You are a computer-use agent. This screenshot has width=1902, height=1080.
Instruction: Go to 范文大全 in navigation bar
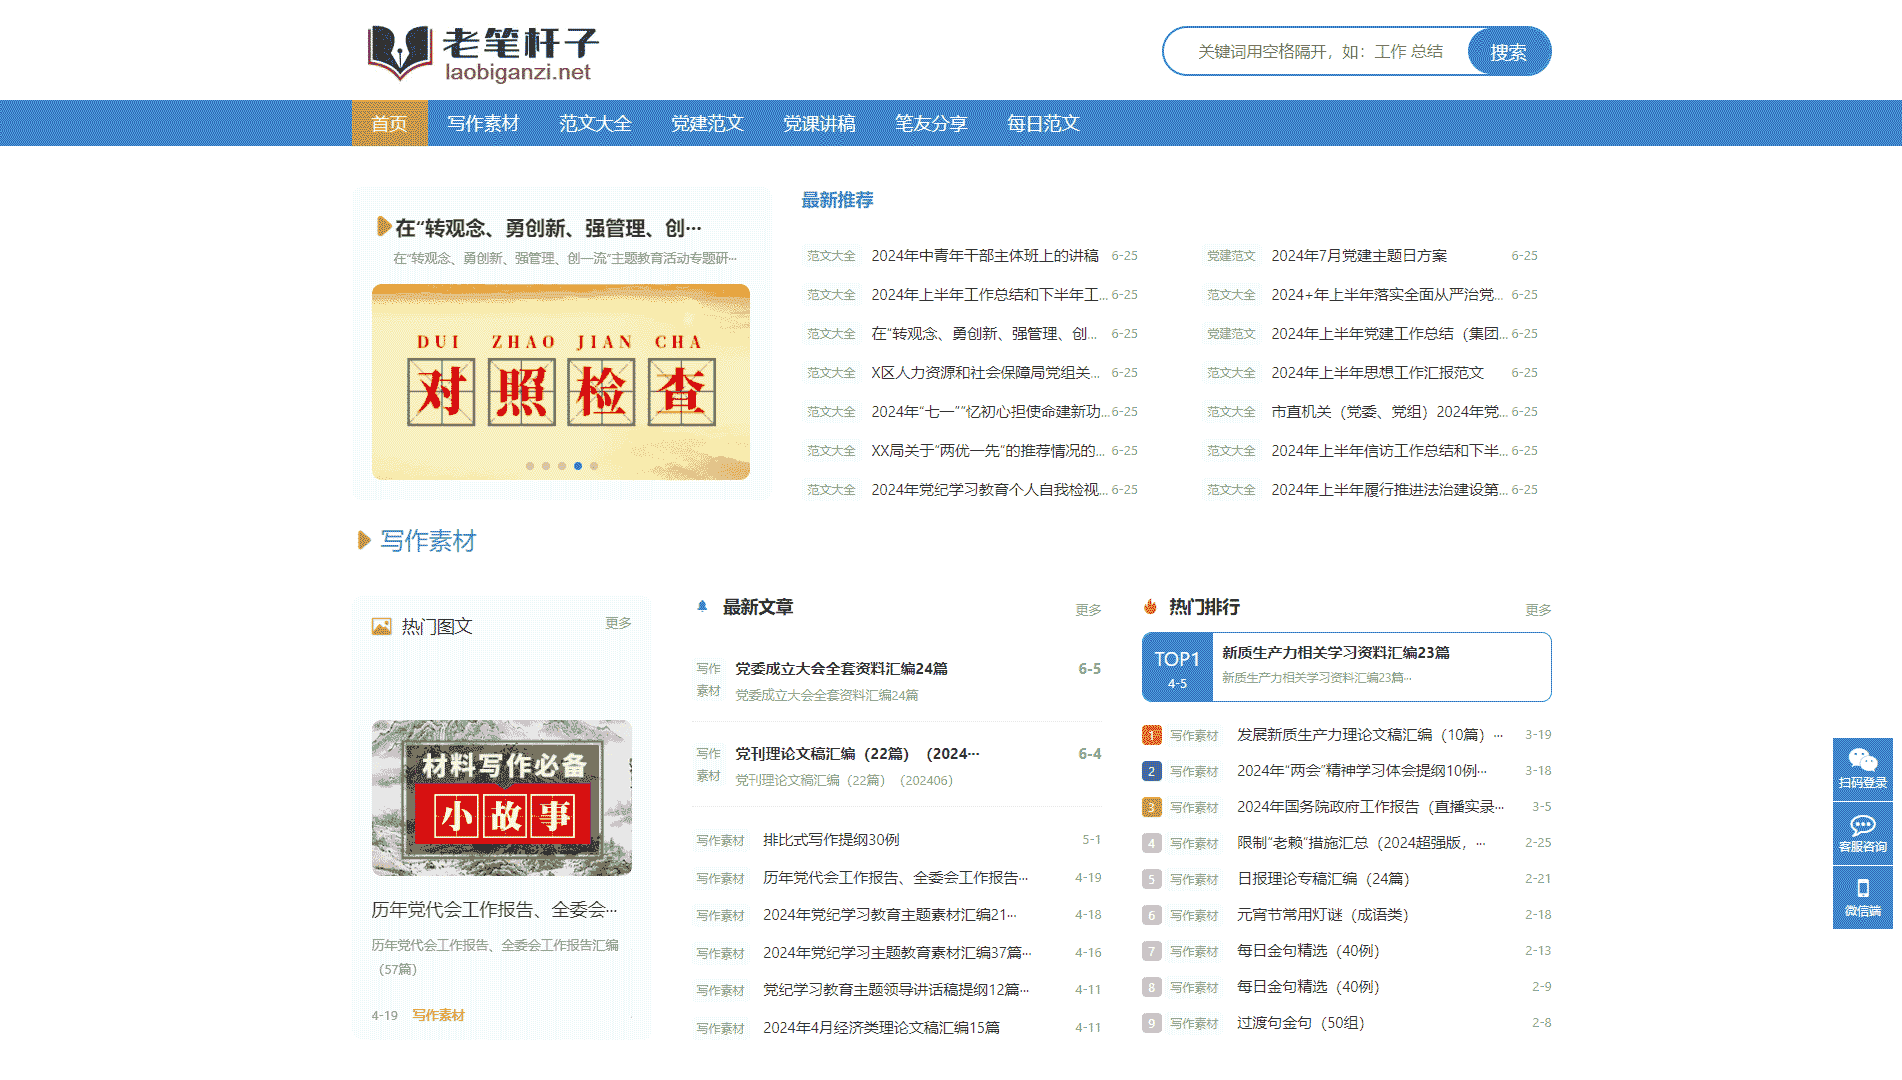coord(595,123)
